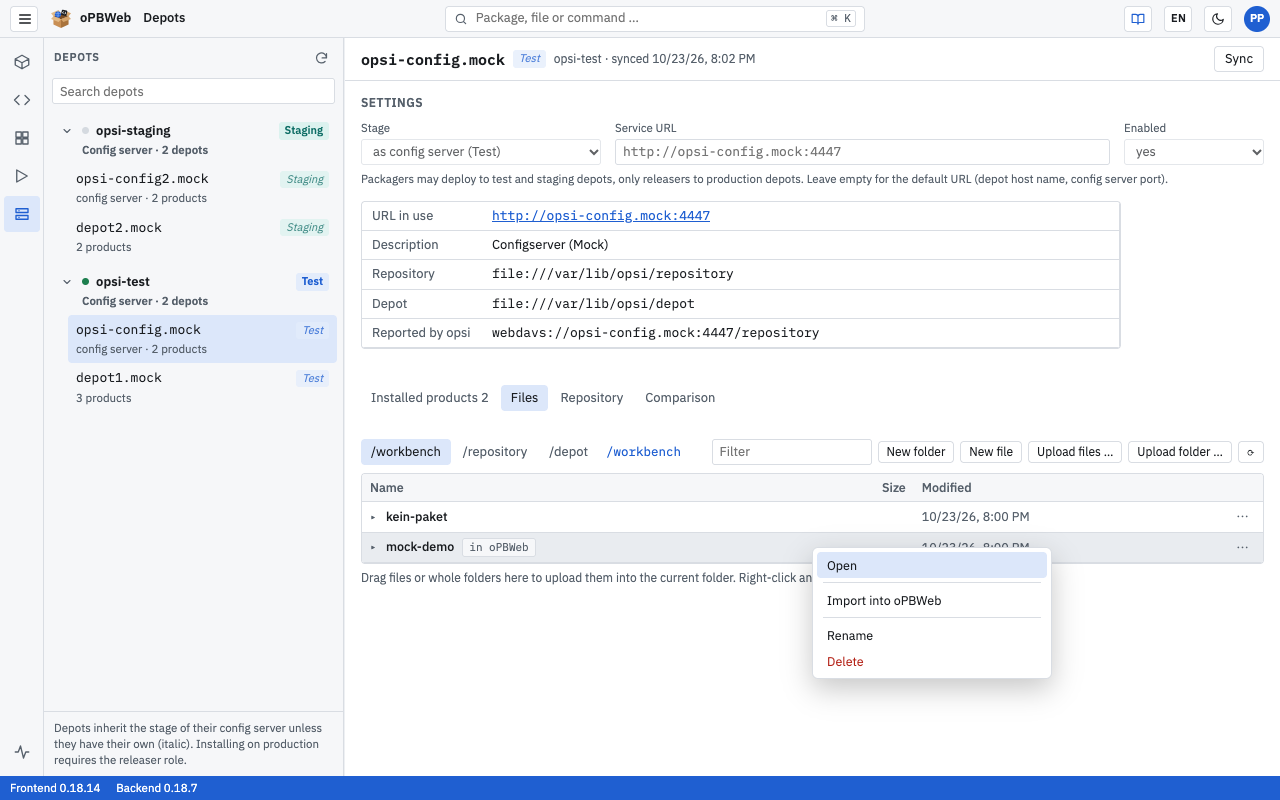Viewport: 1280px width, 800px height.
Task: Select the depots server icon in sidebar
Action: point(22,214)
